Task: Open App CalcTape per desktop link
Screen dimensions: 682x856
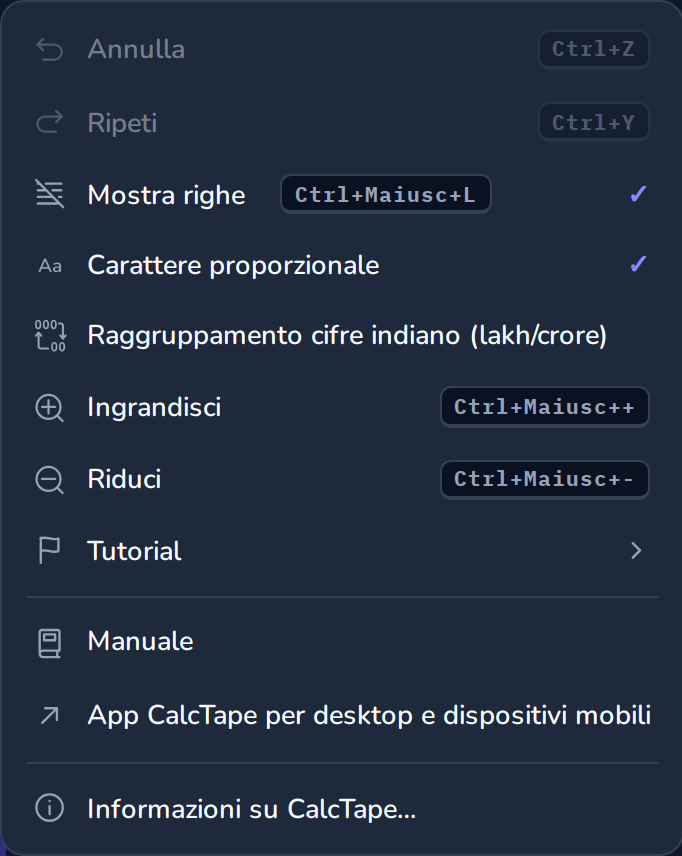Action: [x=341, y=715]
